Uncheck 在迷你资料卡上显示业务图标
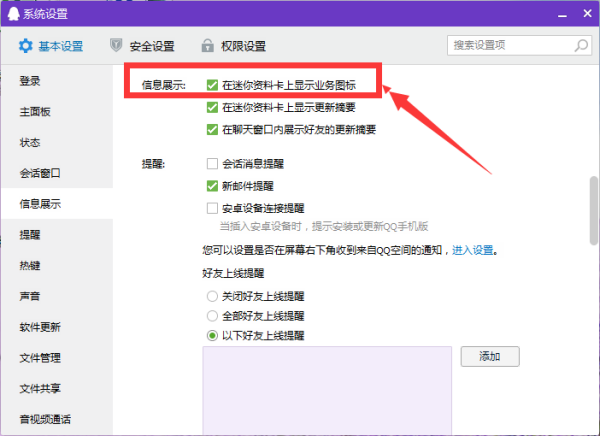The image size is (600, 436). [x=212, y=85]
